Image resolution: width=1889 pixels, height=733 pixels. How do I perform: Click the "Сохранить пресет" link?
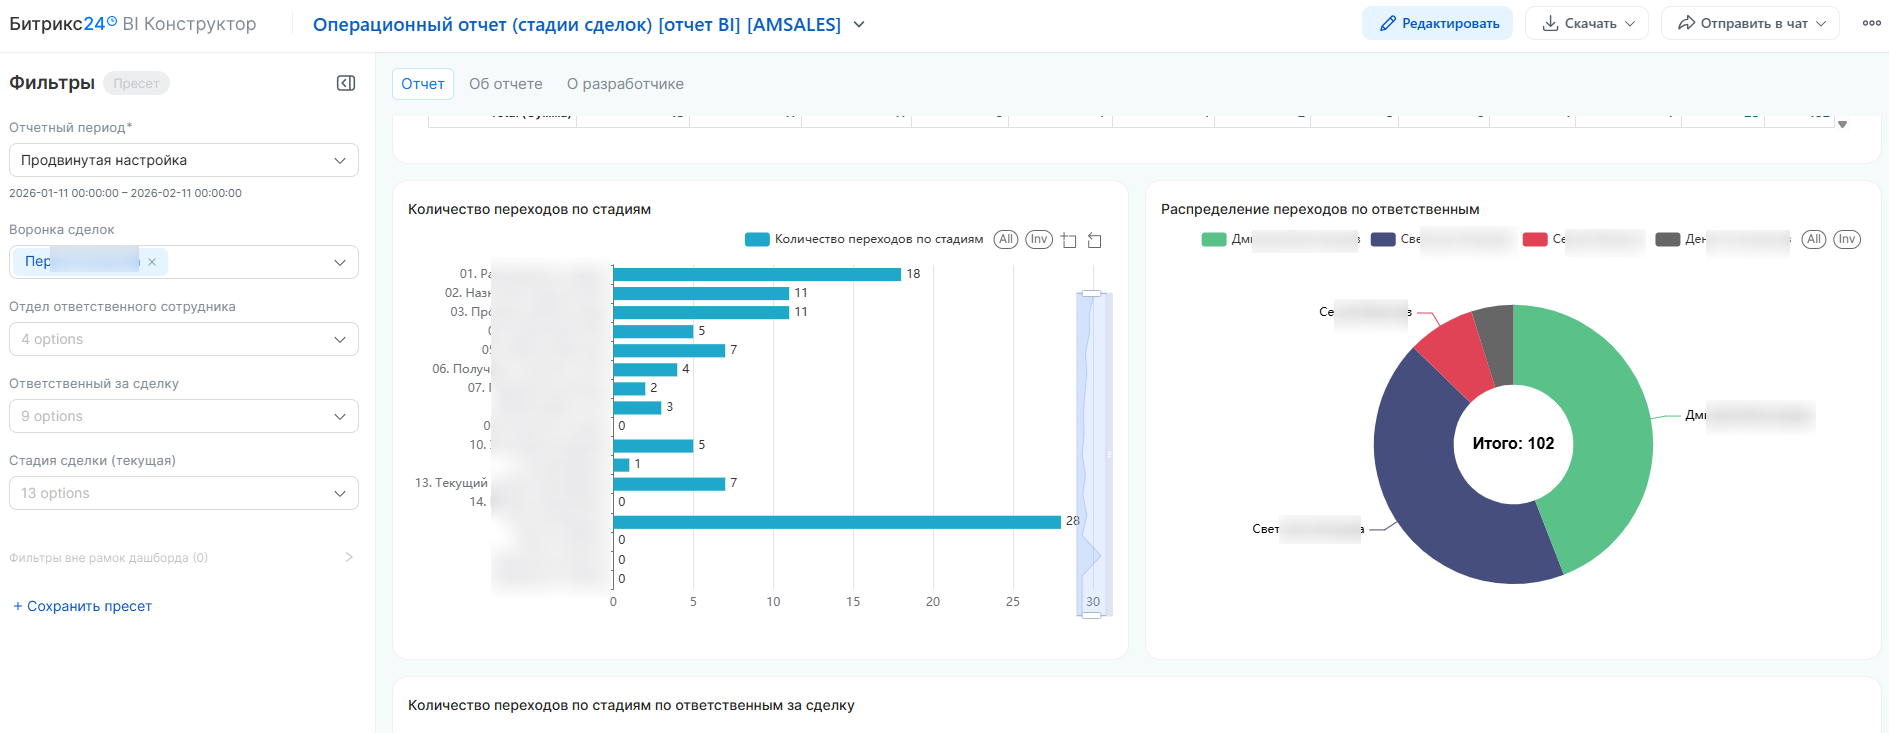point(82,606)
